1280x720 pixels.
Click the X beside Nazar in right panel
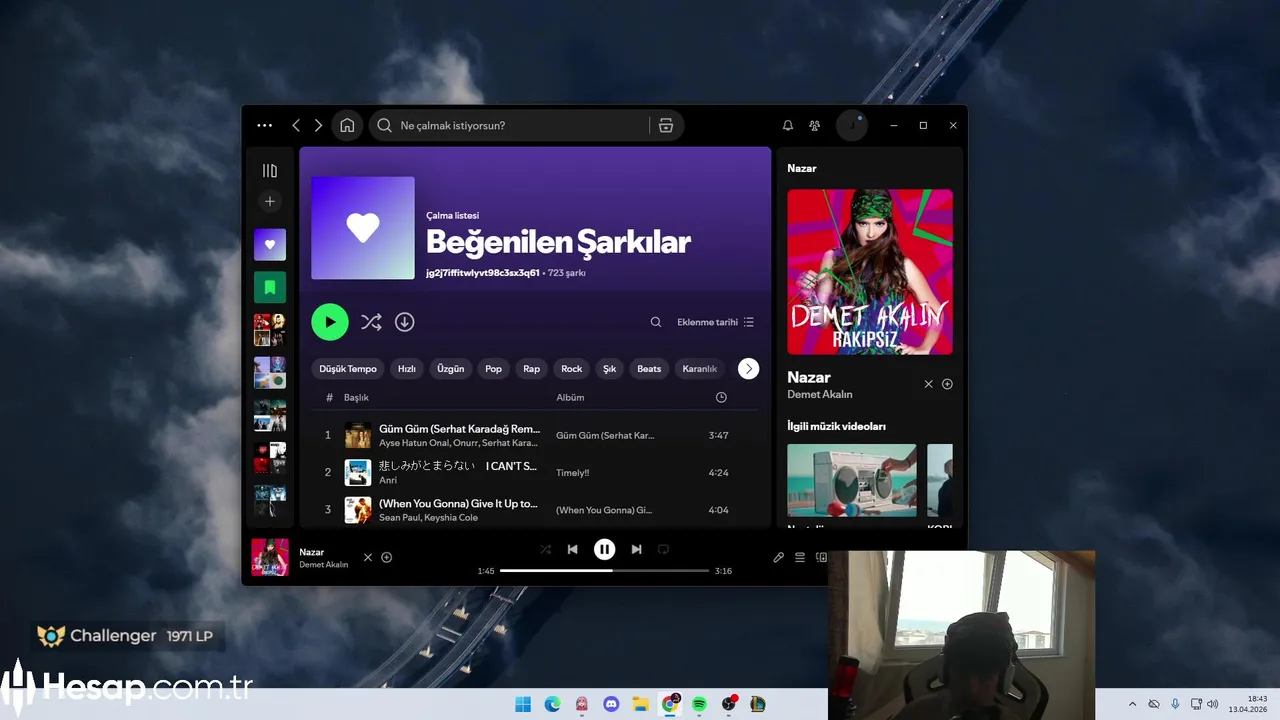pyautogui.click(x=928, y=384)
